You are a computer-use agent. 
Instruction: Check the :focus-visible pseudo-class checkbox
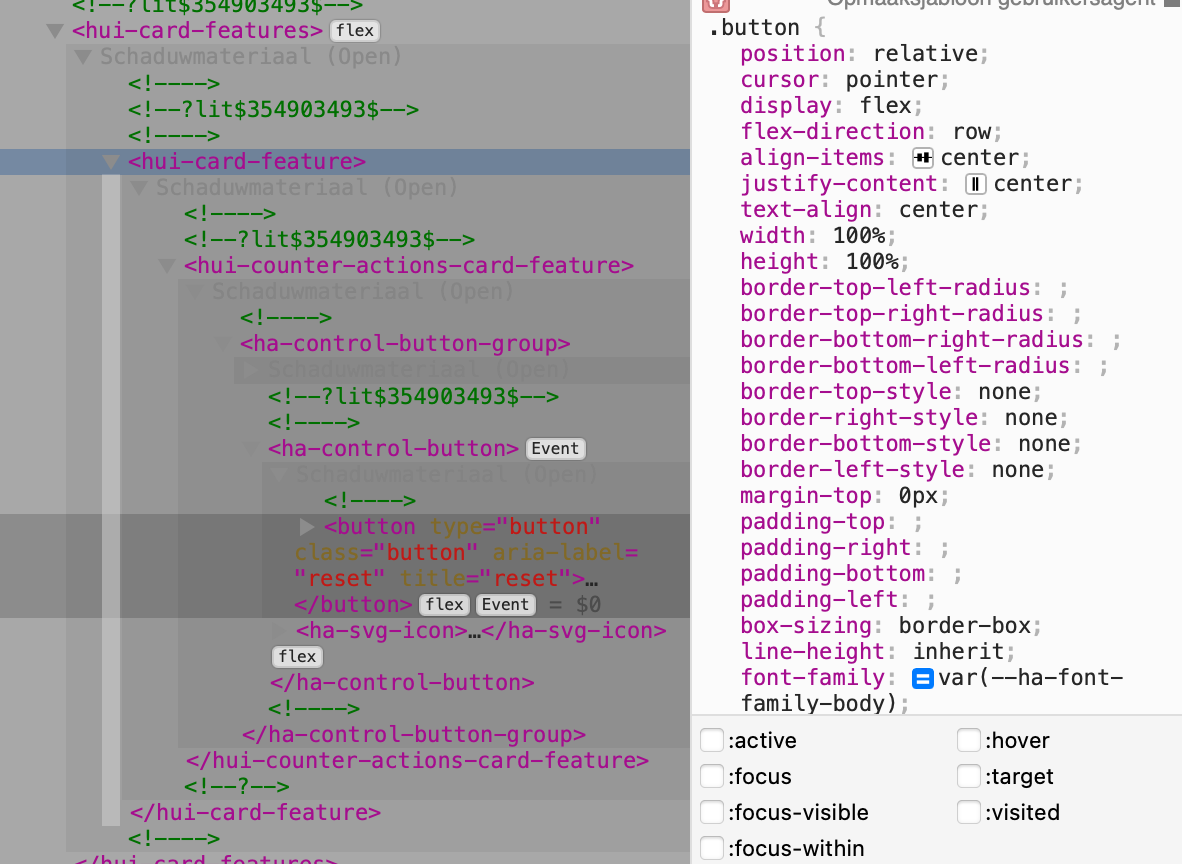(712, 812)
